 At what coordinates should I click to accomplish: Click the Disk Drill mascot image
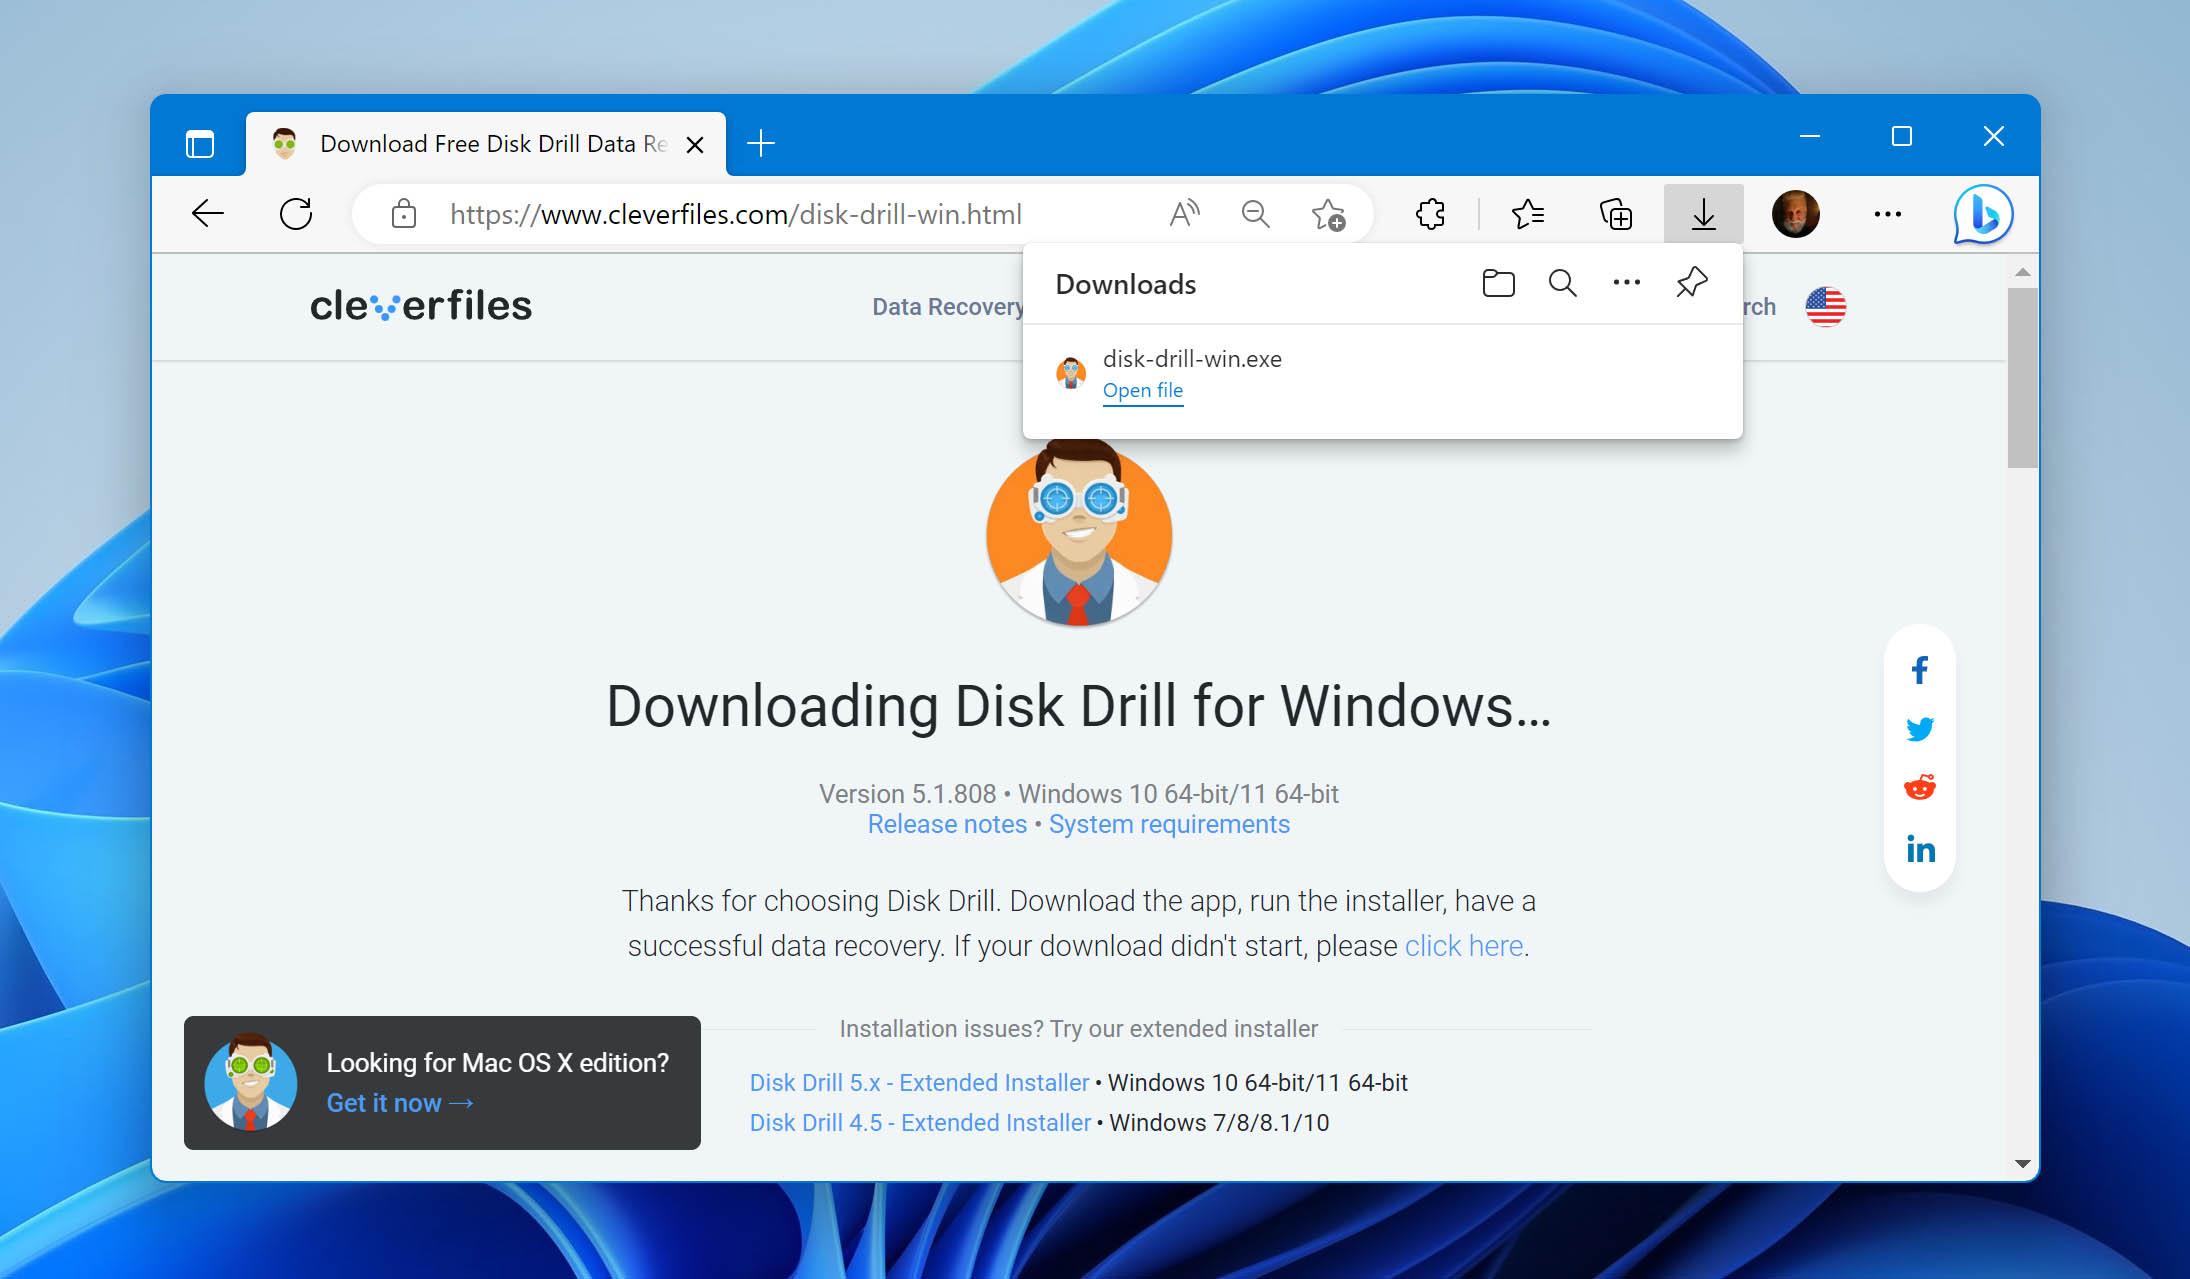pyautogui.click(x=1079, y=533)
